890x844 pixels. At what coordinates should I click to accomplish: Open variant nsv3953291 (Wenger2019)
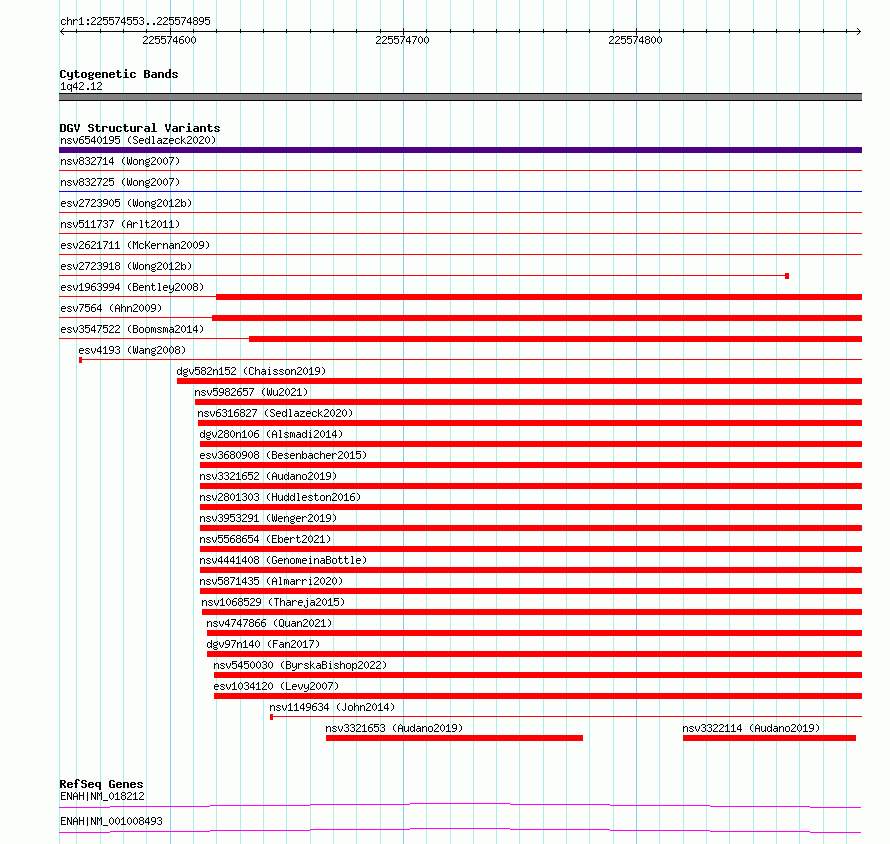coord(268,518)
